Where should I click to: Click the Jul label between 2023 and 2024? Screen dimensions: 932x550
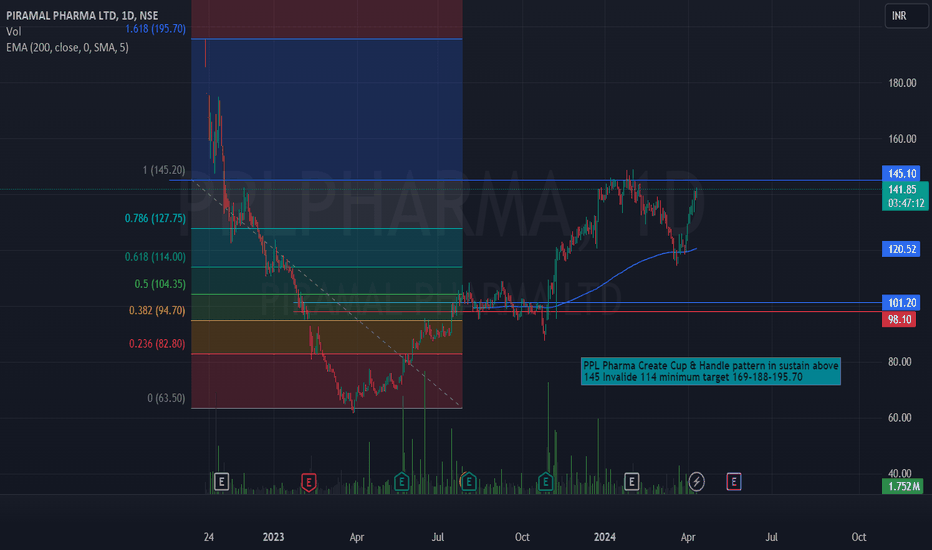pos(437,537)
